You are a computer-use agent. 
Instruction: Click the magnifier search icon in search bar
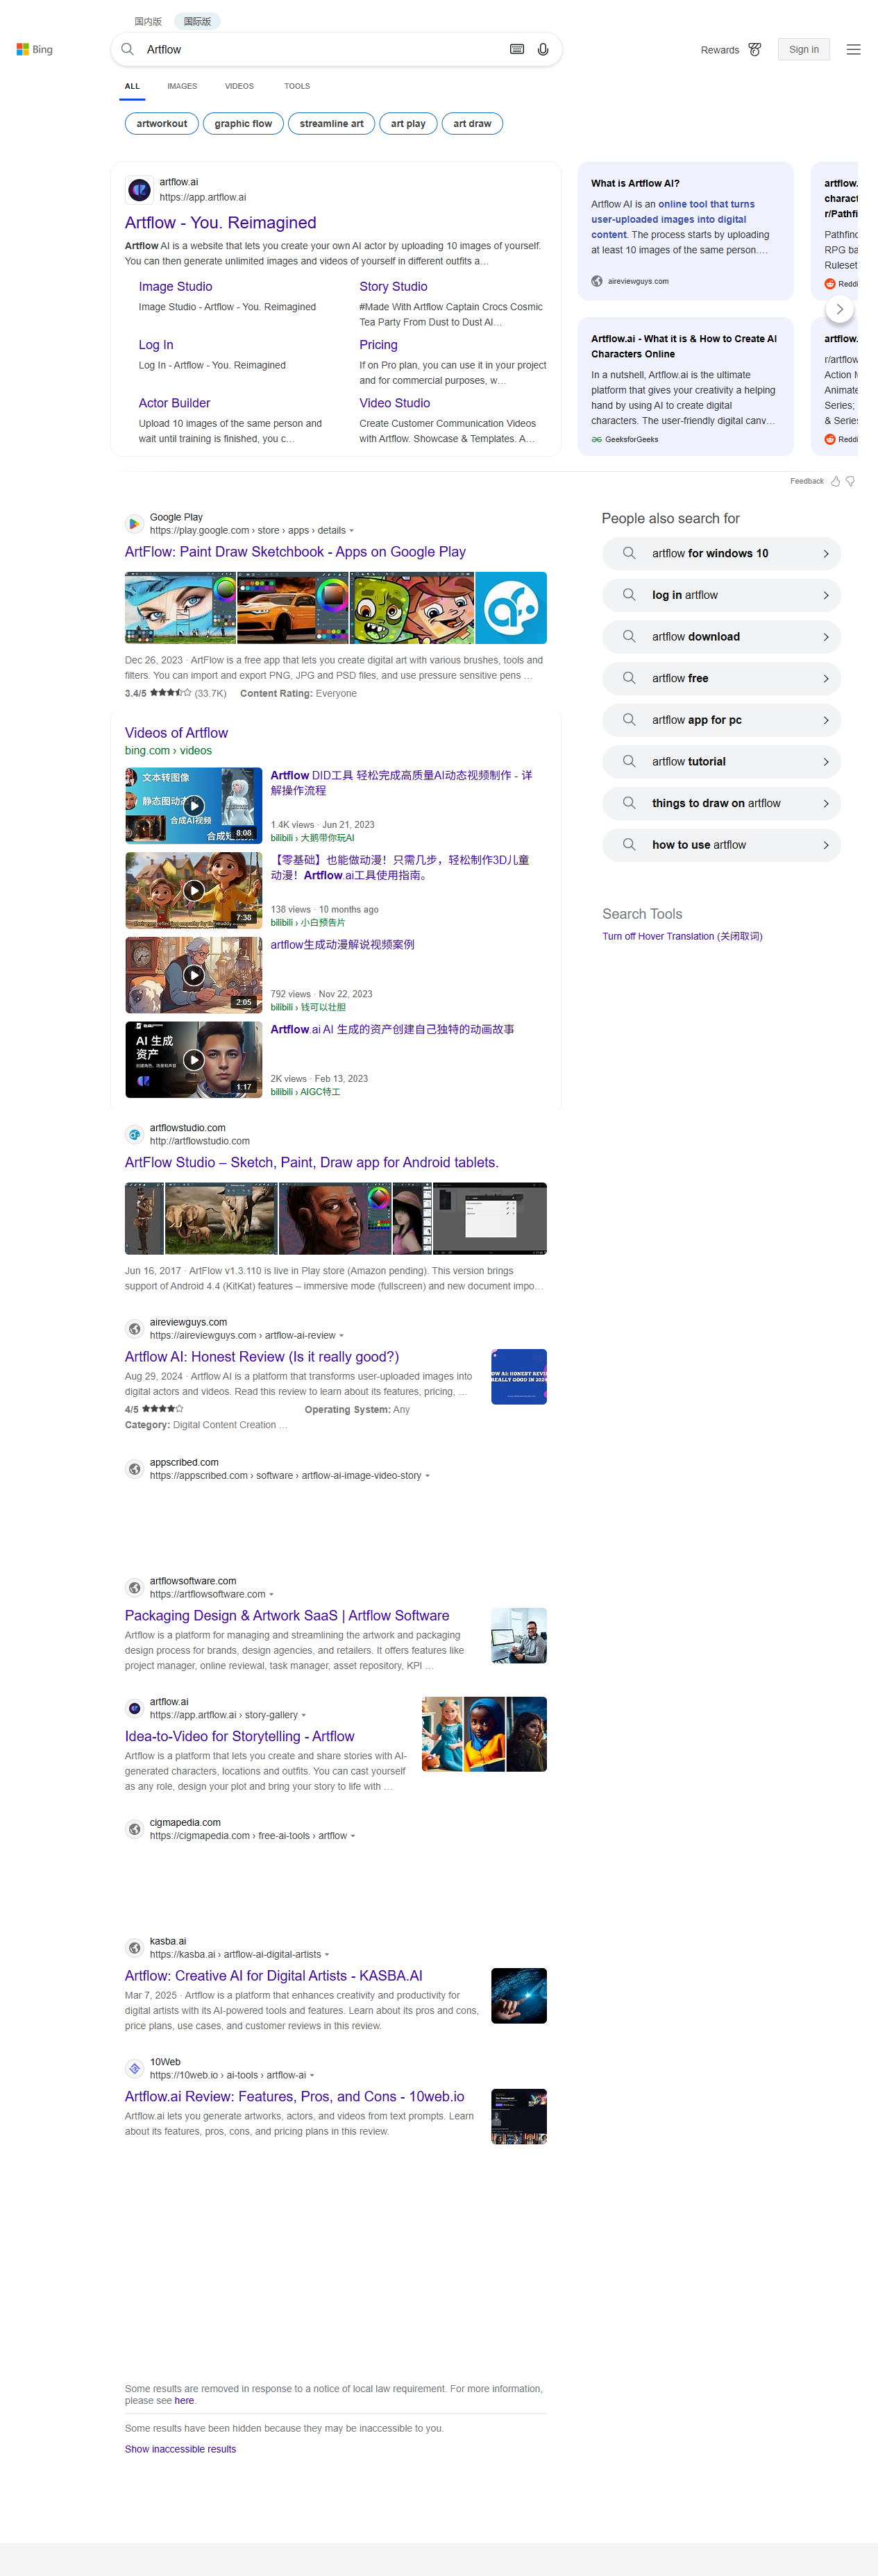[x=128, y=49]
